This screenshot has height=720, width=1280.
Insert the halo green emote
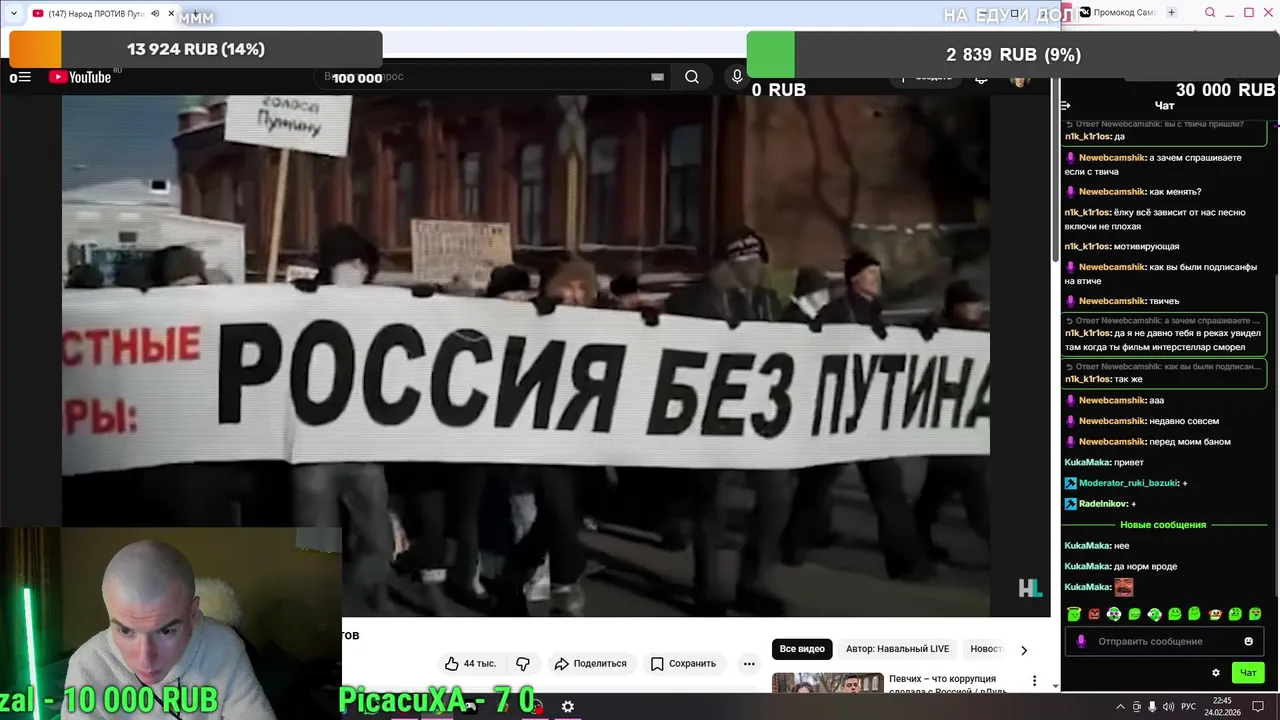[x=1074, y=614]
